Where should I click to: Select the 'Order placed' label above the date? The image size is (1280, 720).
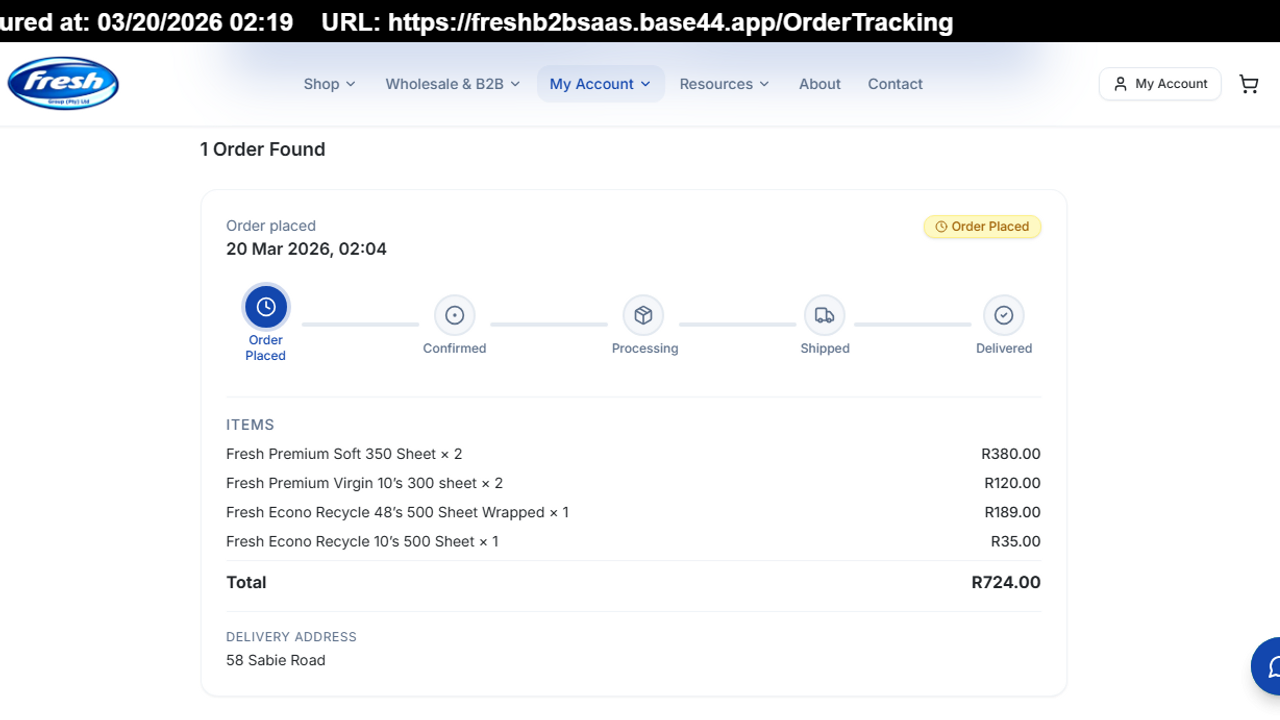pos(271,226)
